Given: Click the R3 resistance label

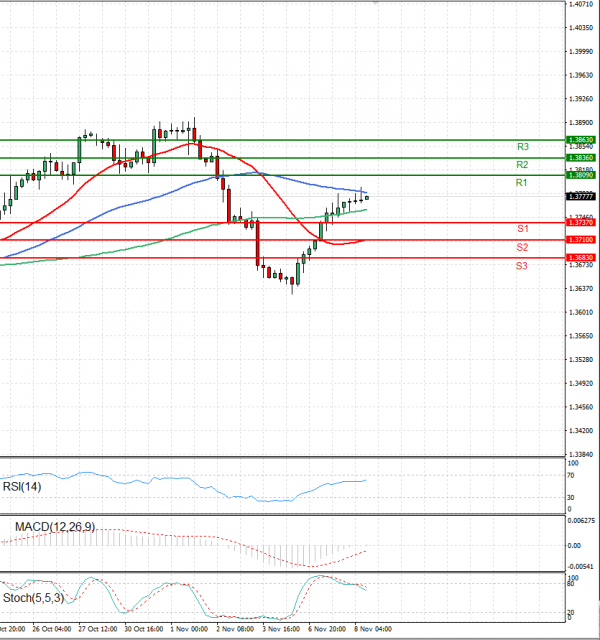Looking at the screenshot, I should click(x=523, y=147).
